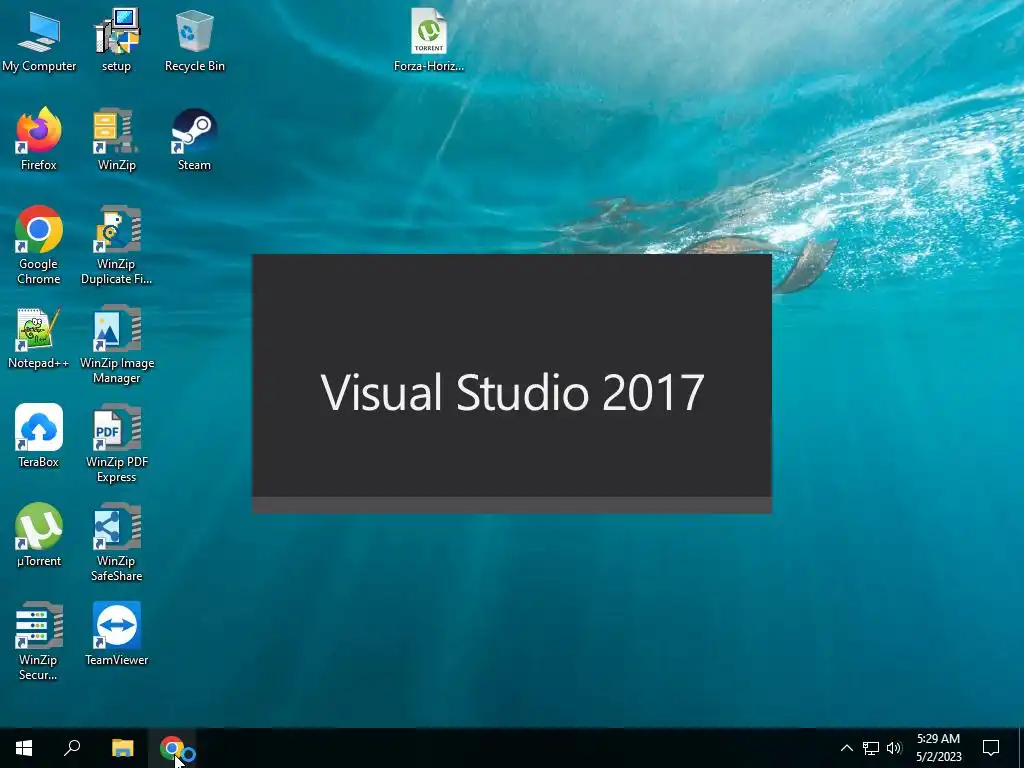
Task: Select the WinZip desktop shortcut
Action: coord(116,139)
